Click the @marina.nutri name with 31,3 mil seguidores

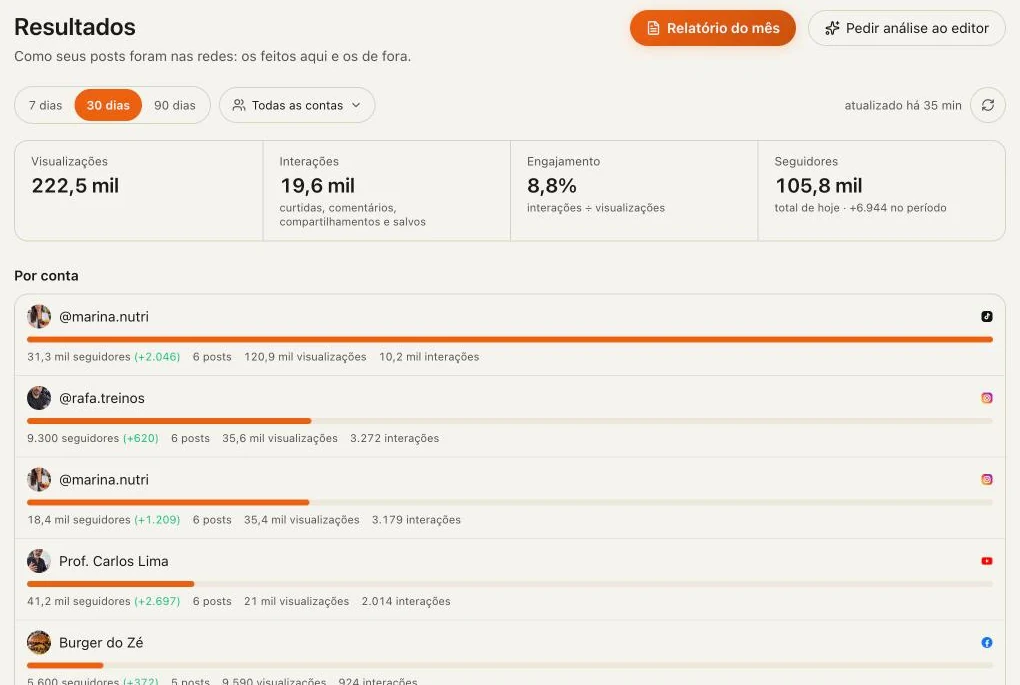[104, 317]
